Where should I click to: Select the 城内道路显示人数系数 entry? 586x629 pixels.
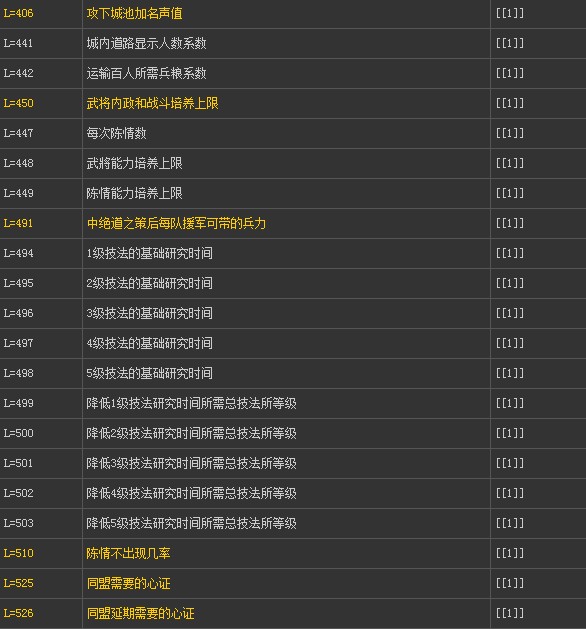(146, 43)
